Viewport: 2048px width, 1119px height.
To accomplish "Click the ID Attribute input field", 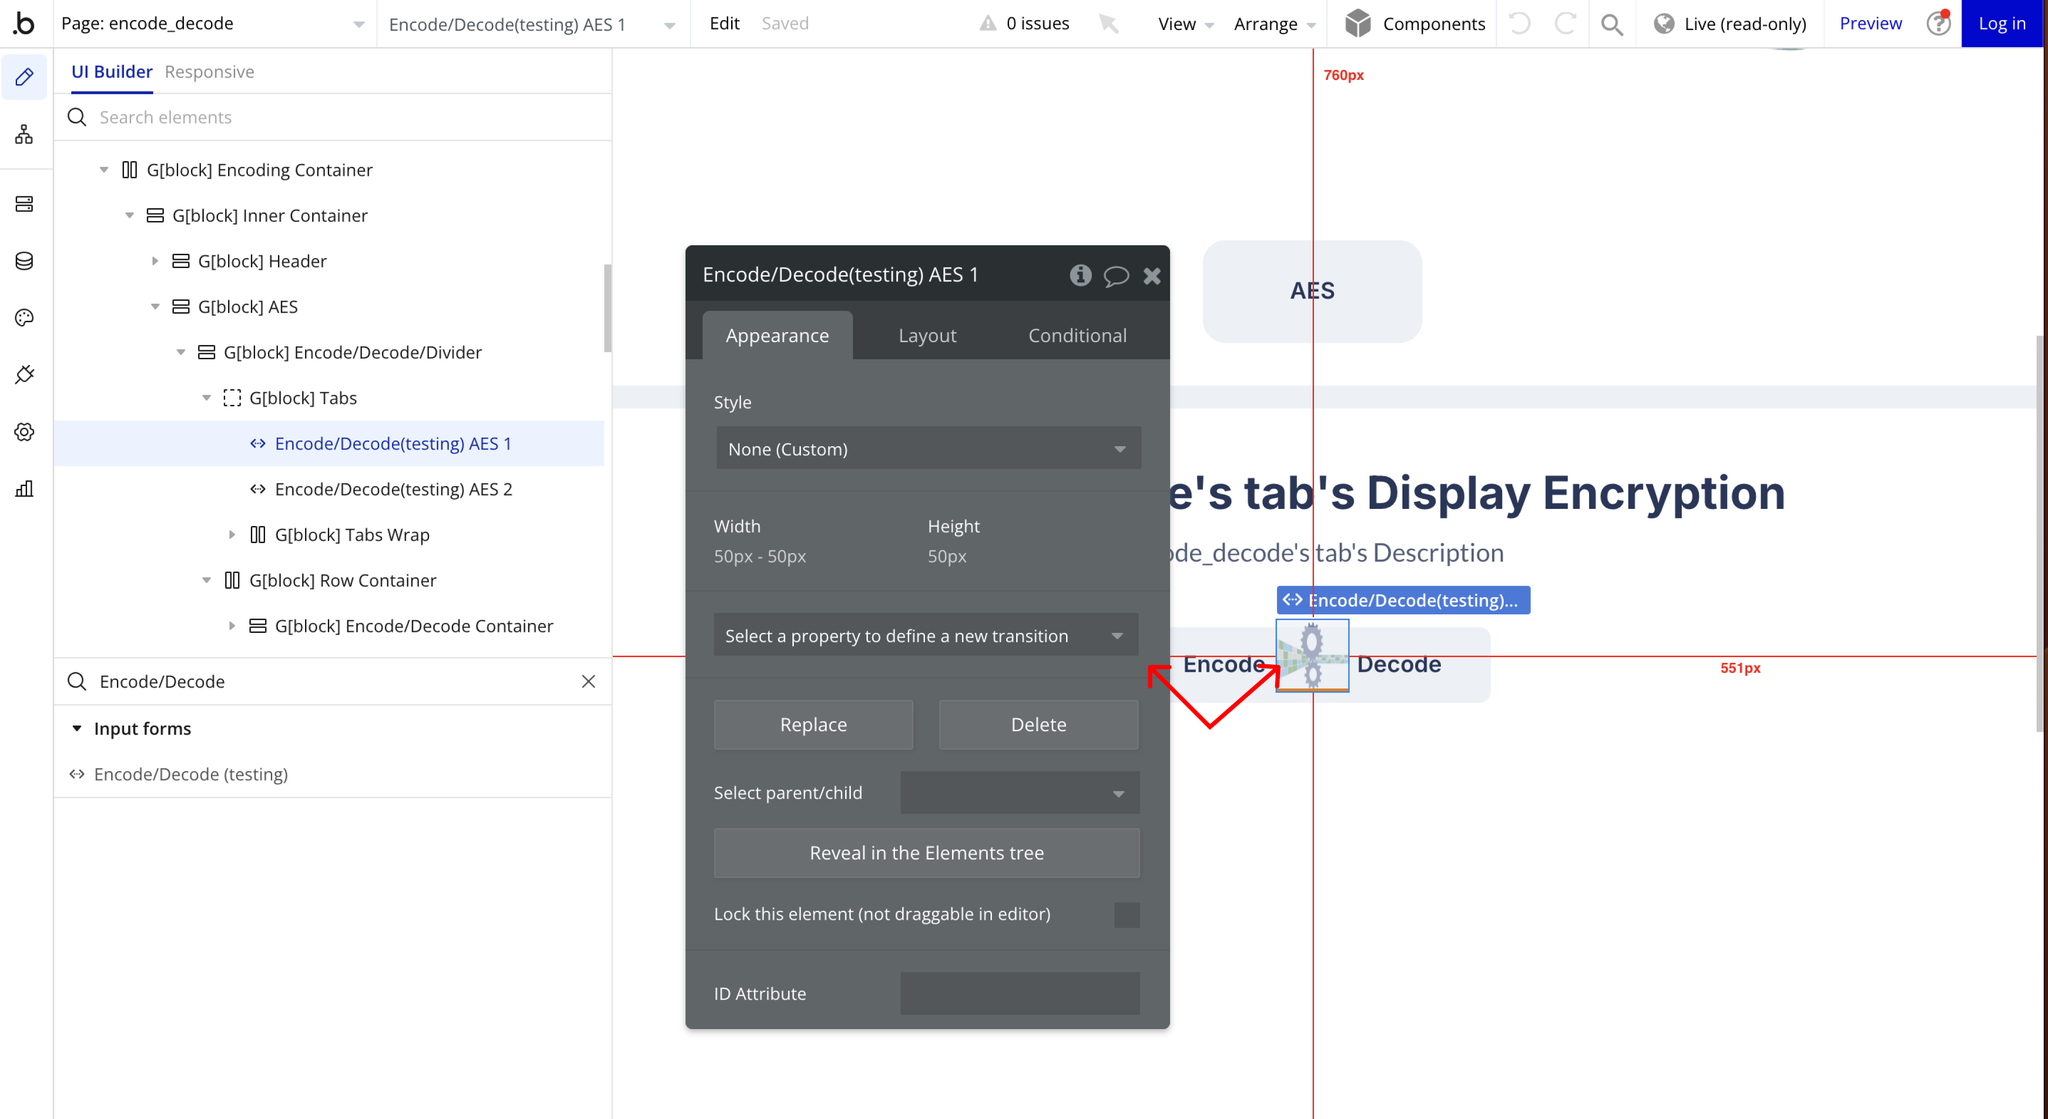I will pyautogui.click(x=1019, y=992).
